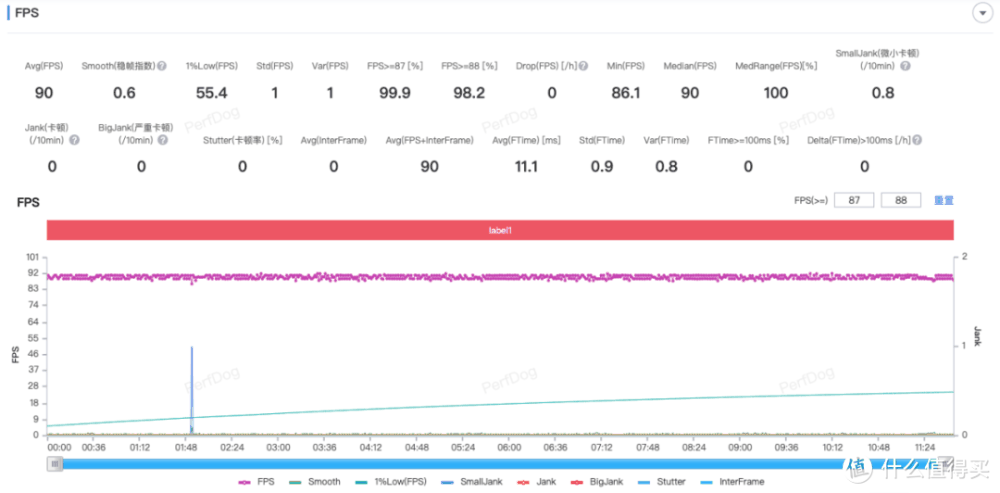Hide the Smooth series in legend

pyautogui.click(x=314, y=482)
